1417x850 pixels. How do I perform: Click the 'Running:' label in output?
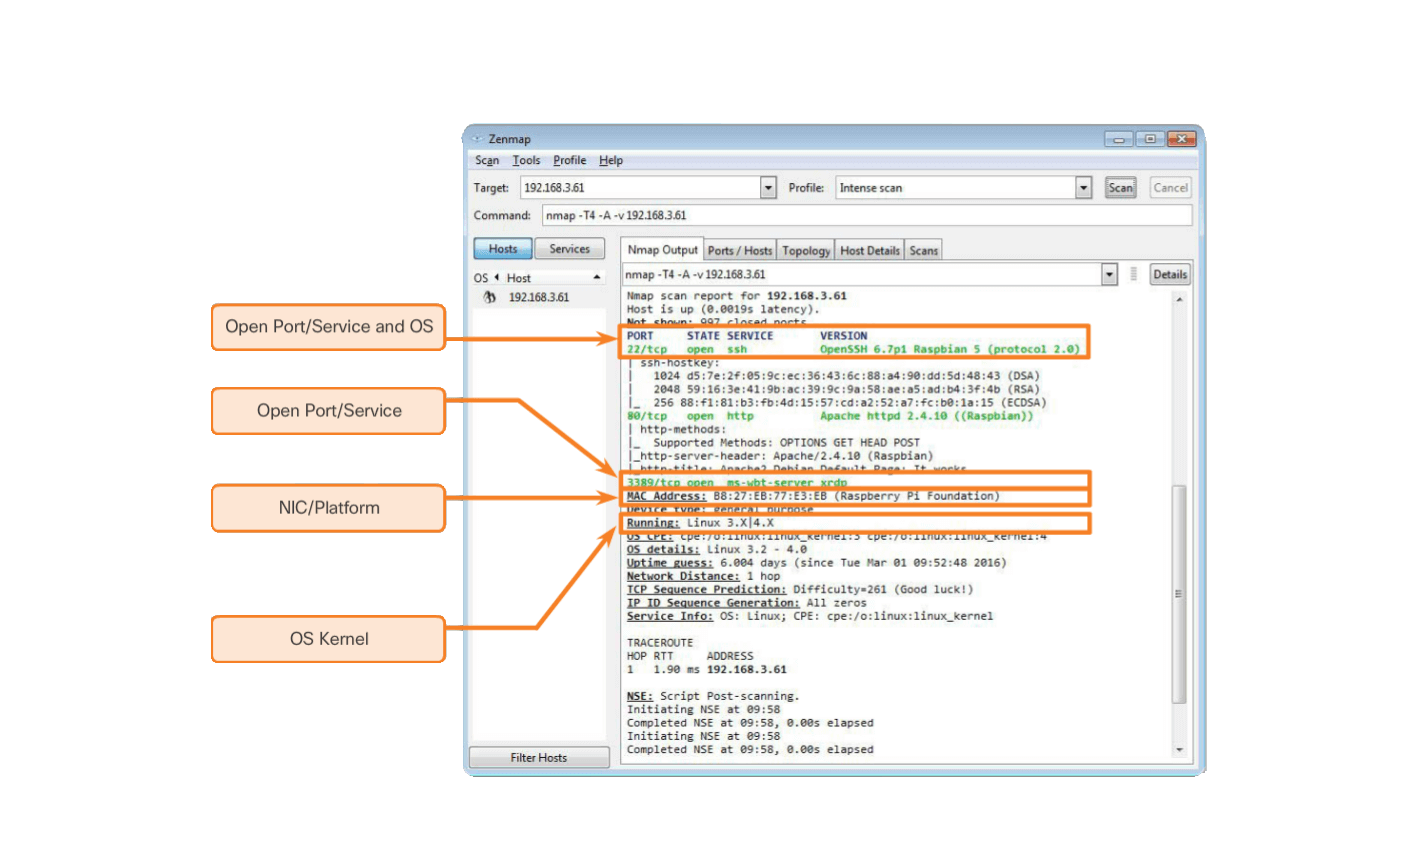coord(653,523)
